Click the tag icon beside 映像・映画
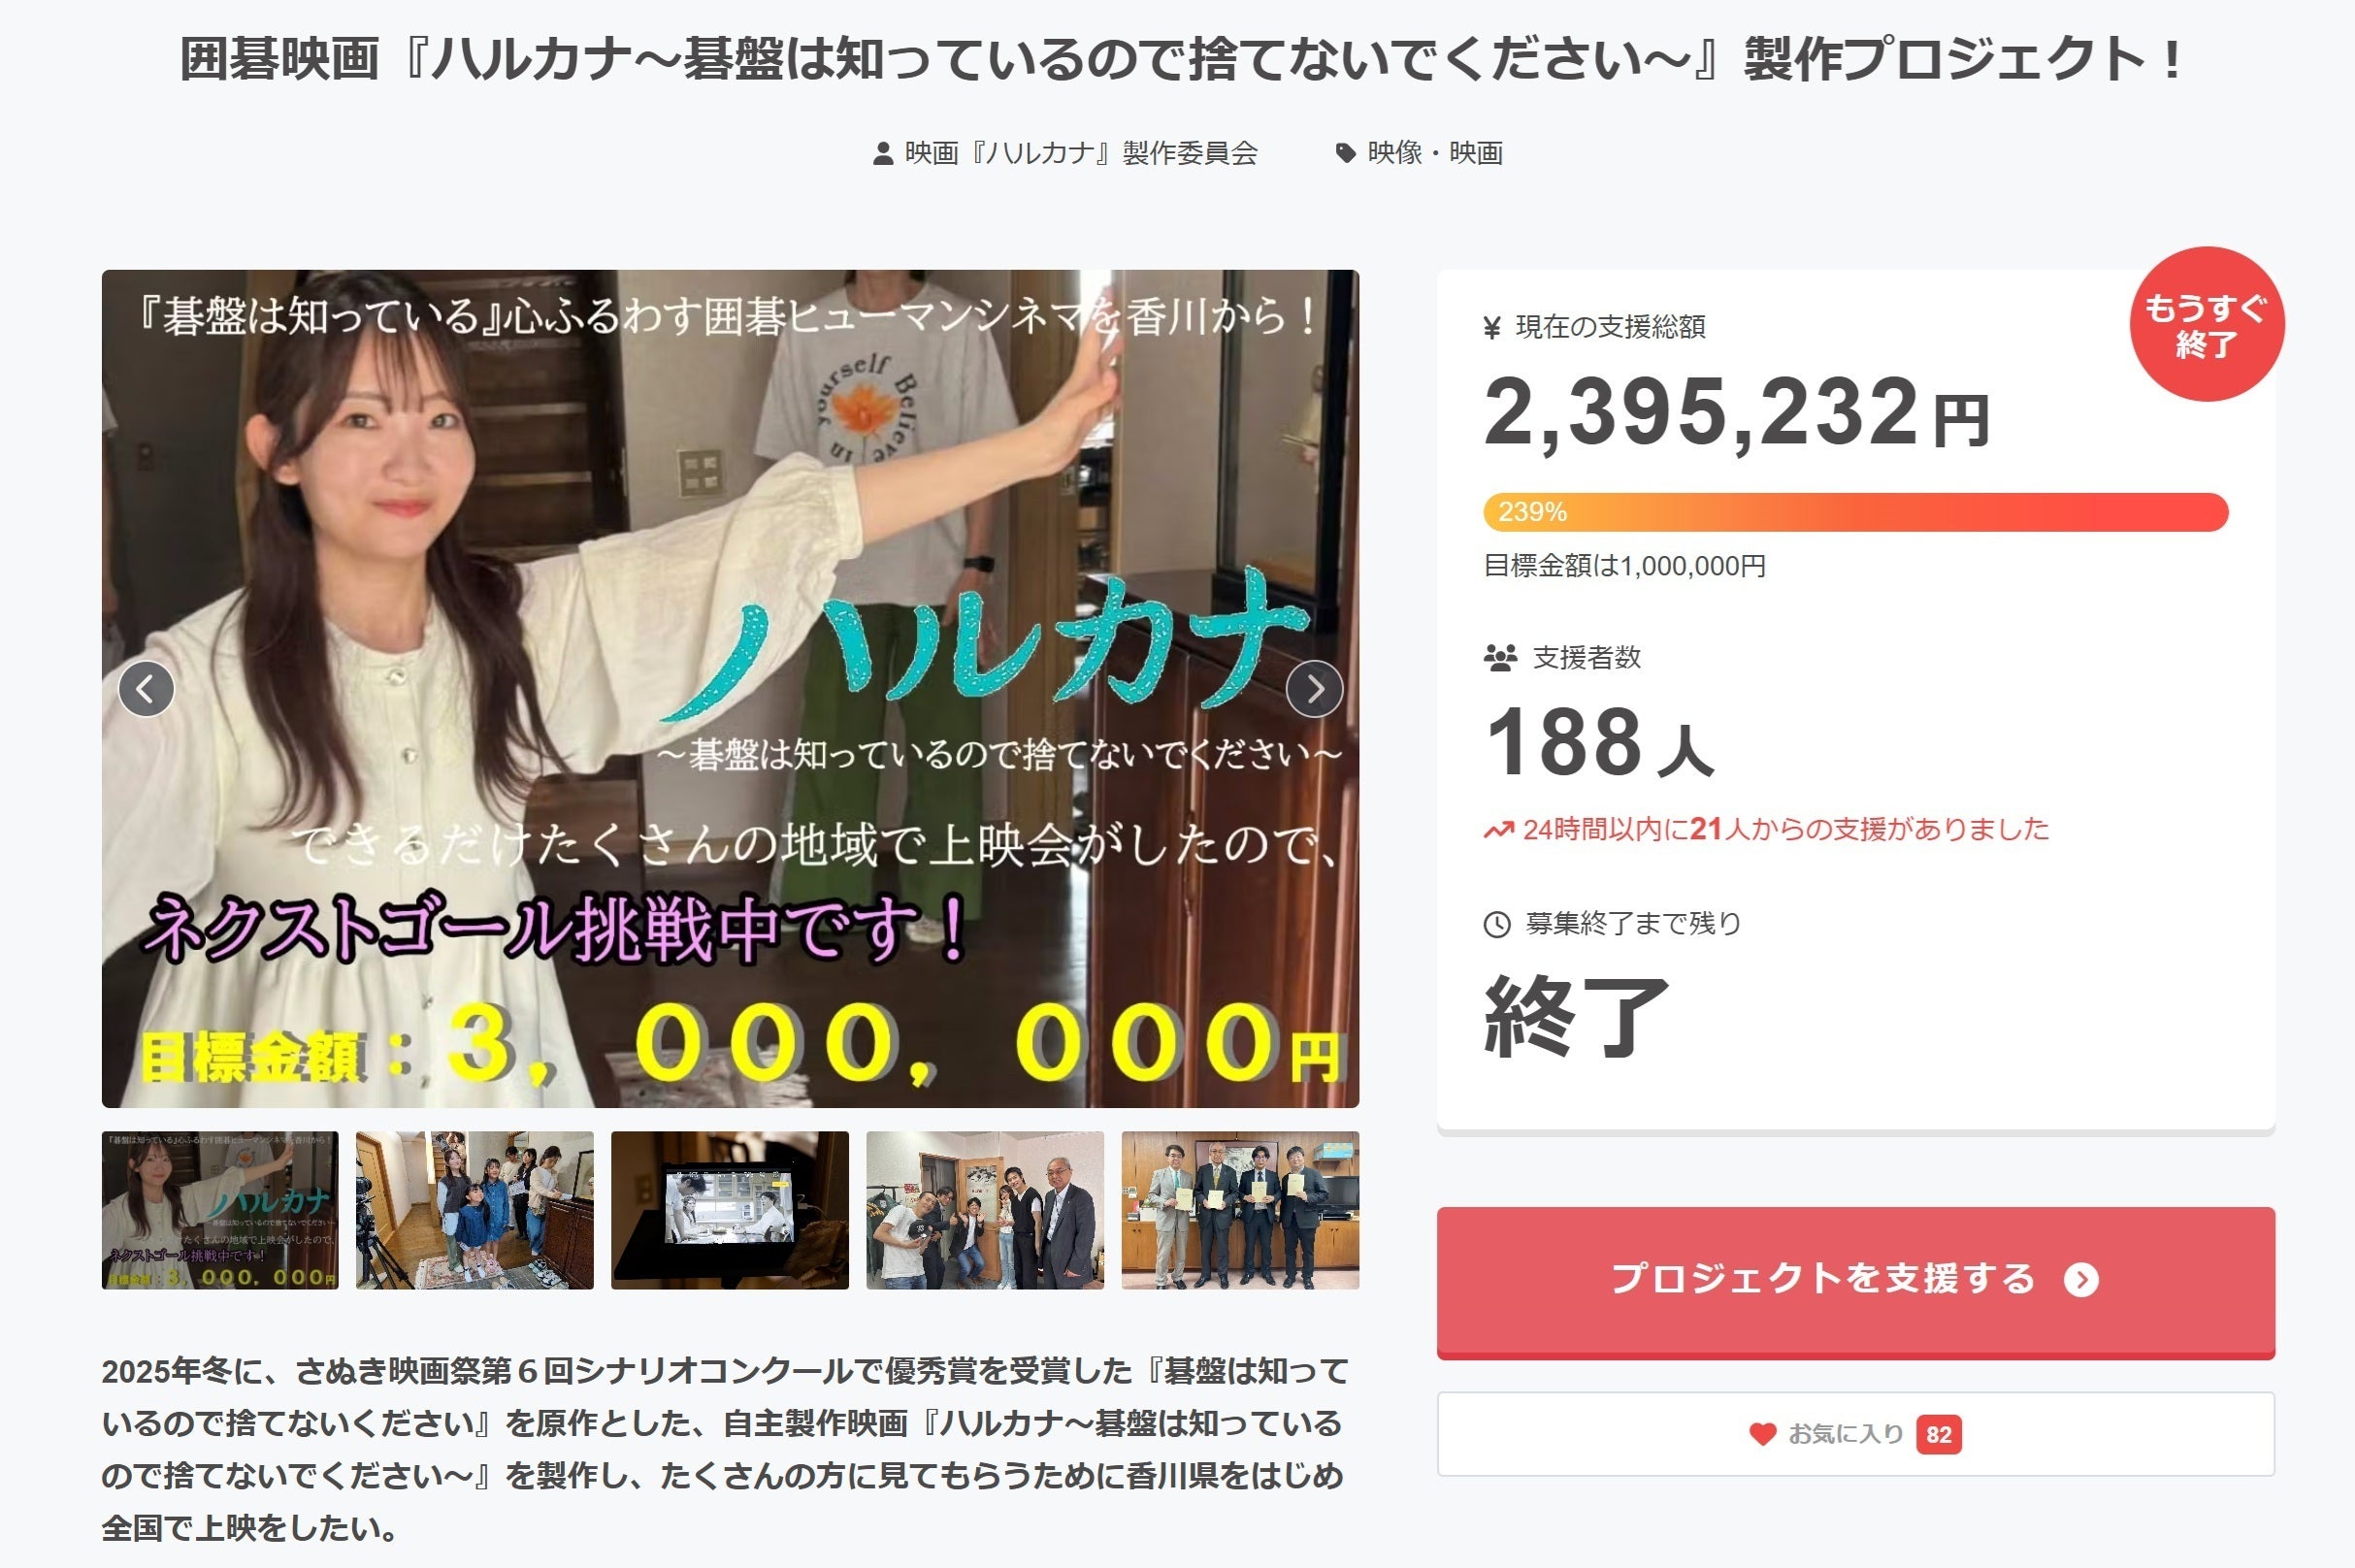The image size is (2355, 1568). (1346, 153)
